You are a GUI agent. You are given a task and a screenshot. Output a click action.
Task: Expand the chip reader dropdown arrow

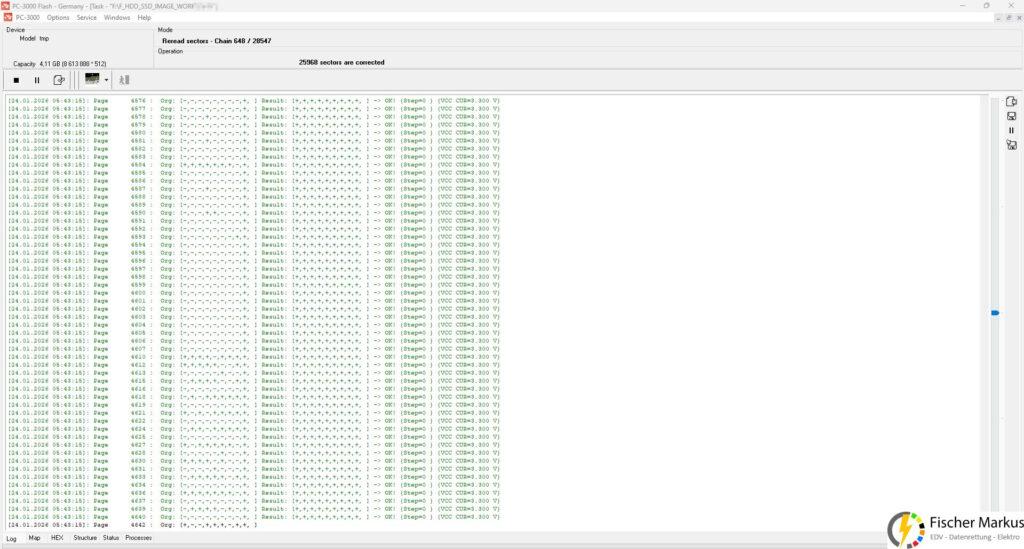click(x=106, y=80)
